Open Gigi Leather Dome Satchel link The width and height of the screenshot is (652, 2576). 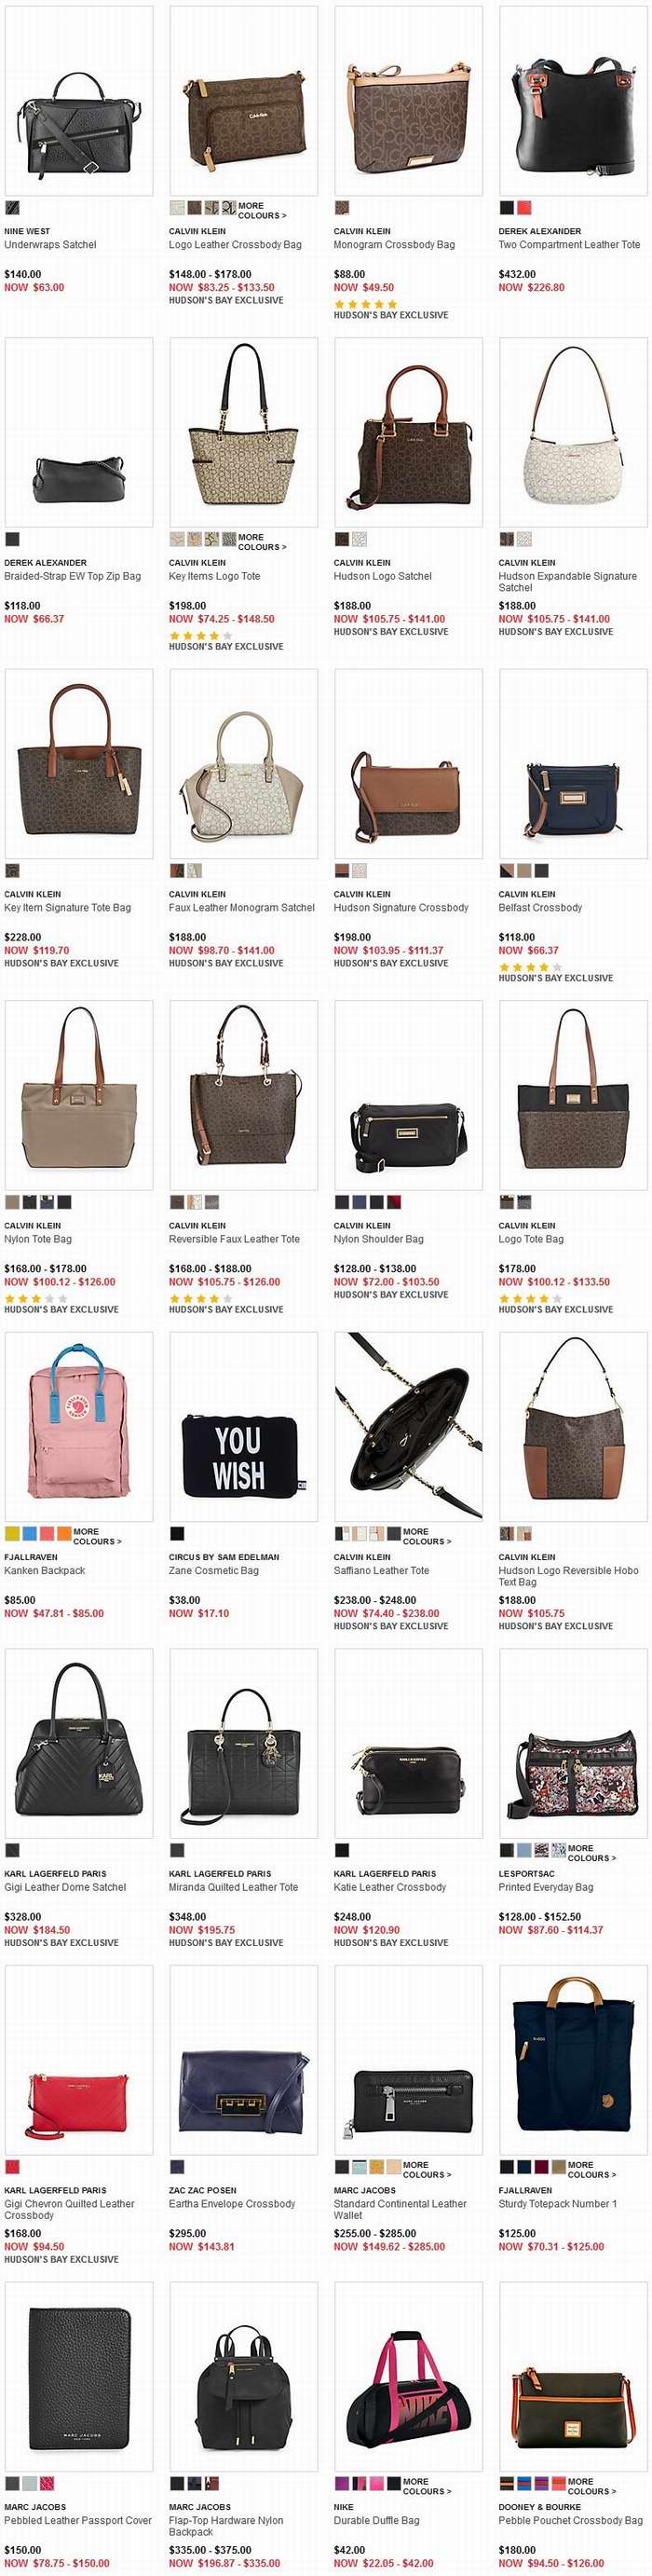point(65,1887)
